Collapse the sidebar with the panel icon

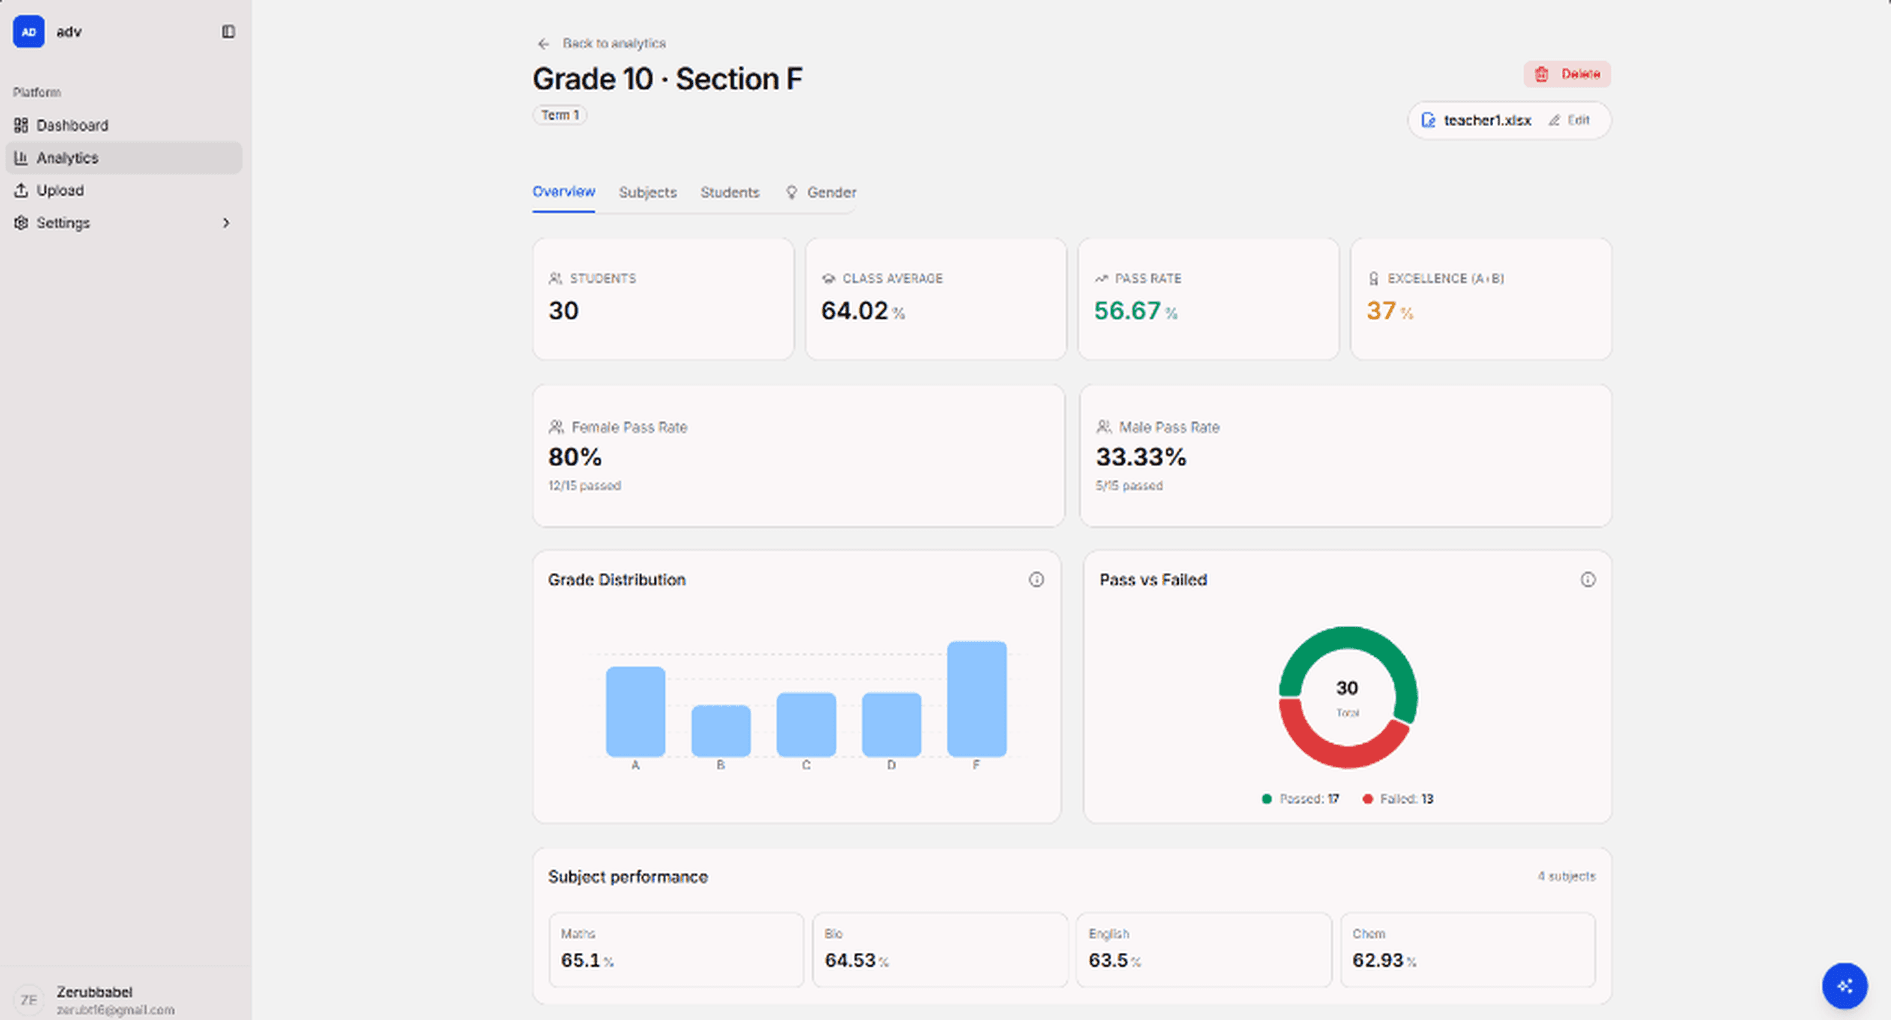click(x=228, y=32)
